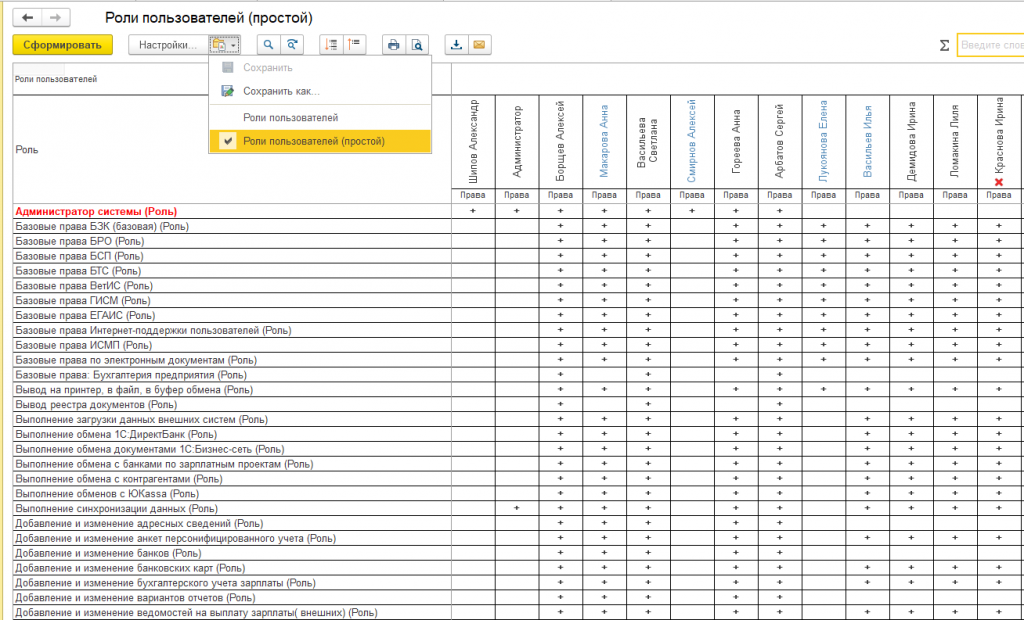Image resolution: width=1024 pixels, height=620 pixels.
Task: Choose 'Роли пользователей' report variant
Action: (290, 118)
